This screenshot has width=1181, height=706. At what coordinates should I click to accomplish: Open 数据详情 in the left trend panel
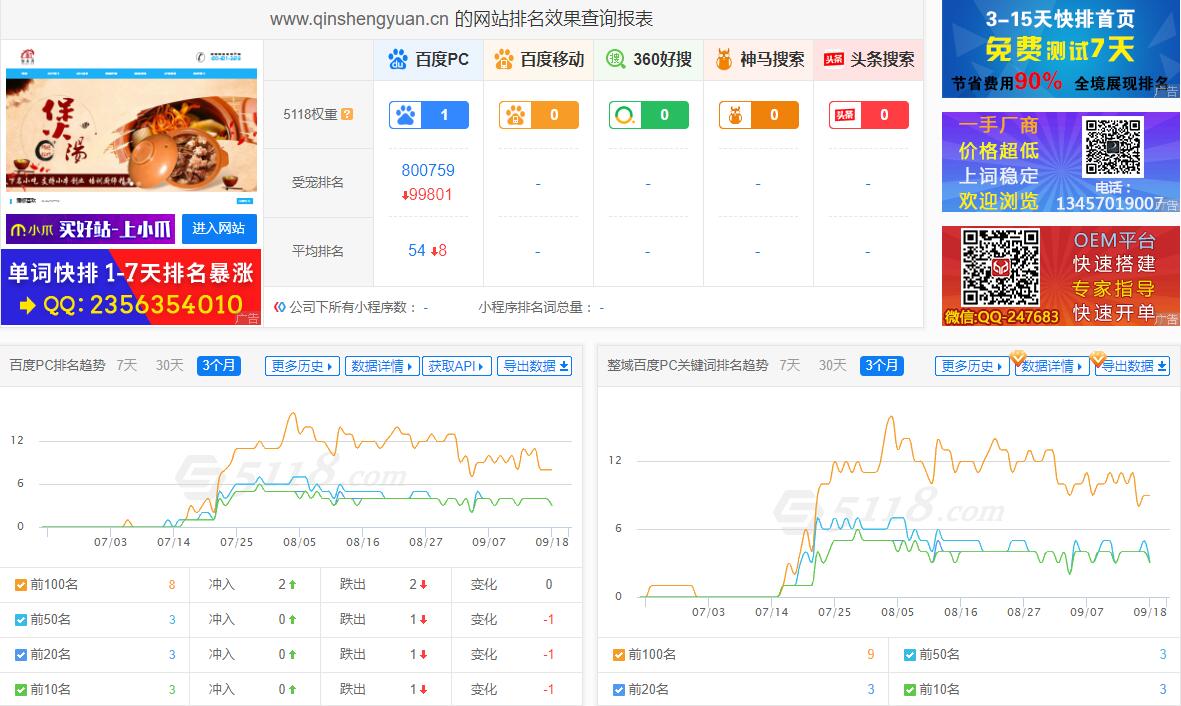click(x=382, y=366)
